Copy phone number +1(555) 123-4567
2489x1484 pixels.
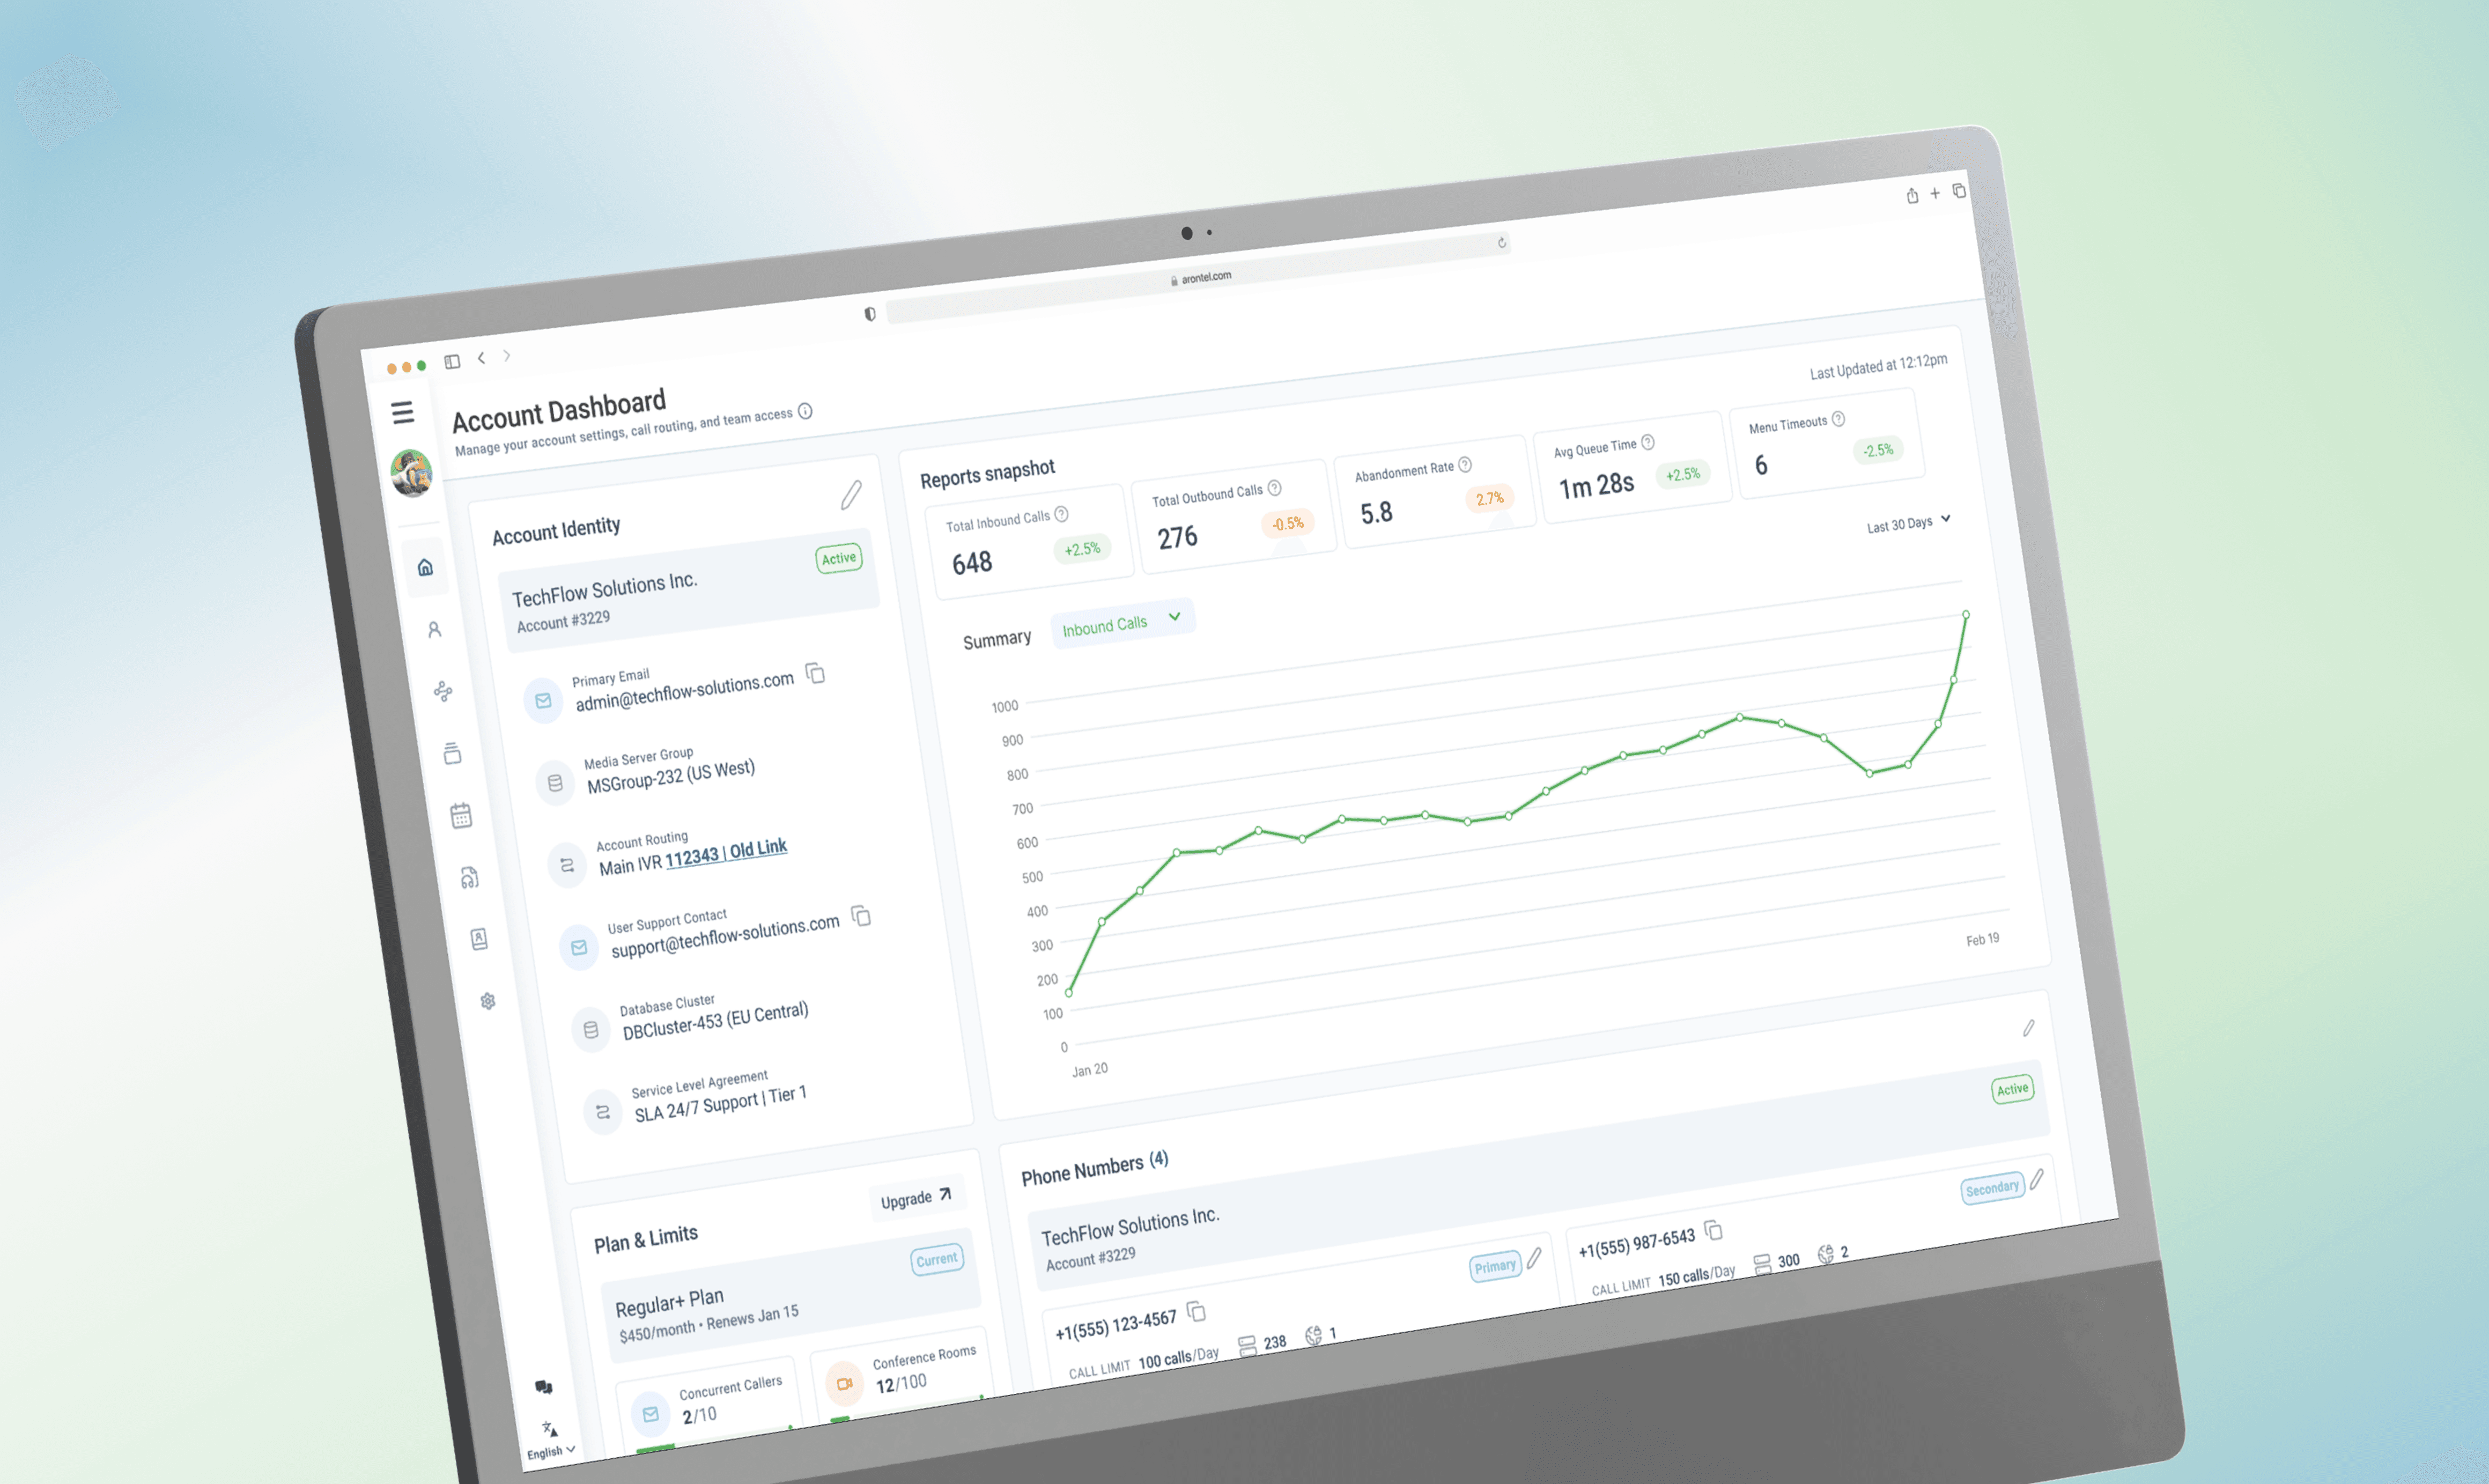click(x=1196, y=1311)
